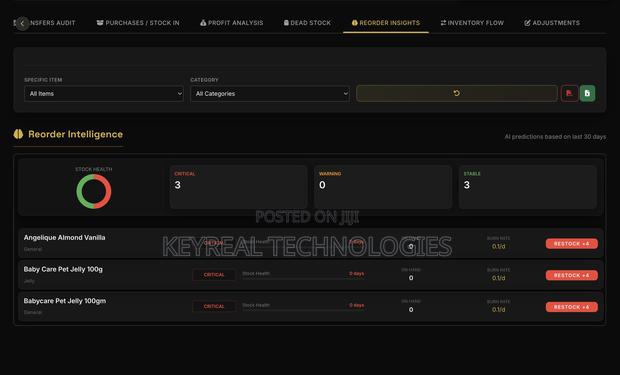The image size is (620, 375).
Task: Export report with green spreadsheet icon
Action: [x=588, y=93]
